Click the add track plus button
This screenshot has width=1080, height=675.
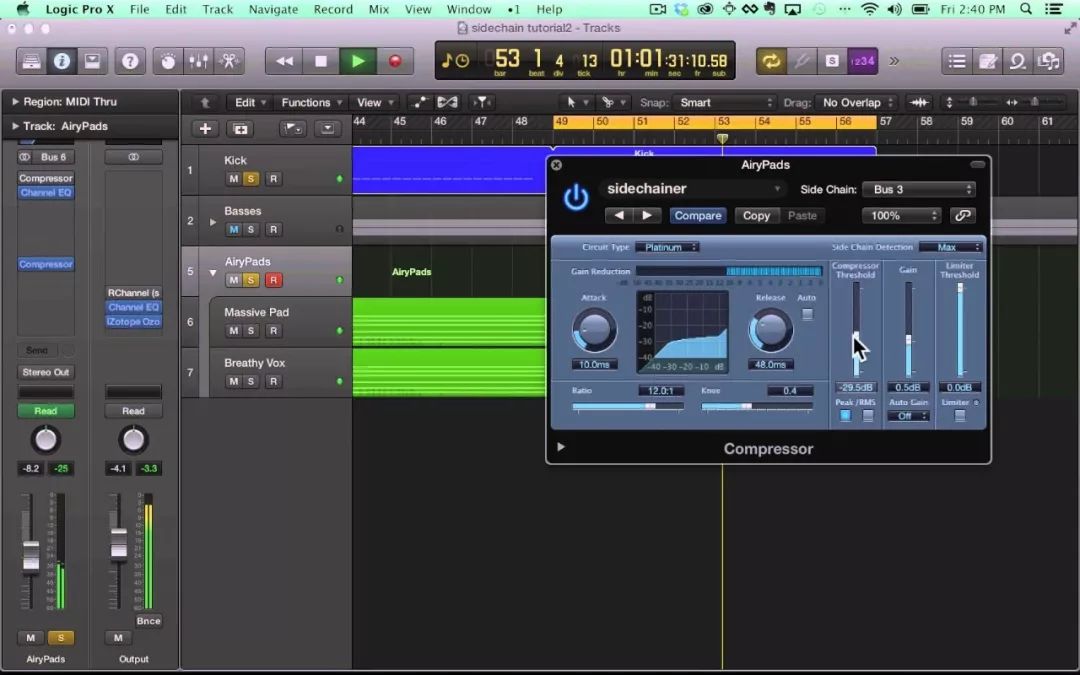tap(205, 129)
